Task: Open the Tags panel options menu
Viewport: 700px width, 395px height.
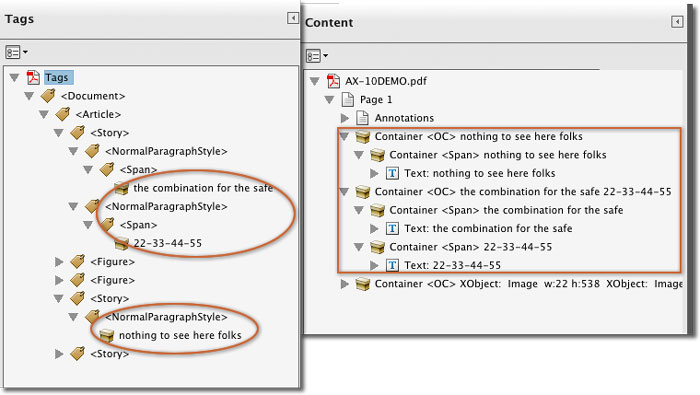Action: 16,52
